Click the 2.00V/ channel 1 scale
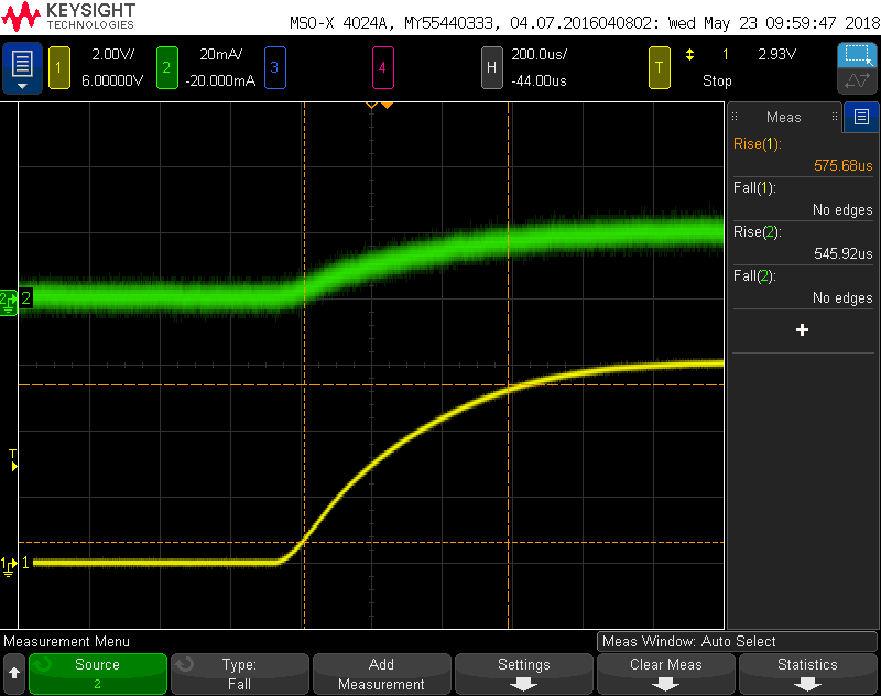 click(113, 54)
